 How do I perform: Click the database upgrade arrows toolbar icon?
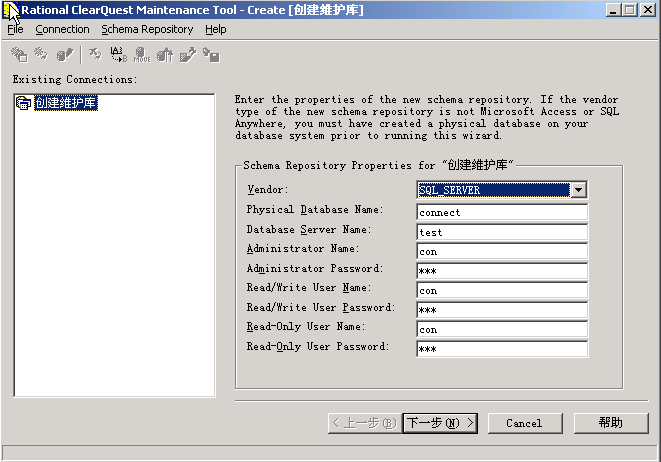pos(165,55)
